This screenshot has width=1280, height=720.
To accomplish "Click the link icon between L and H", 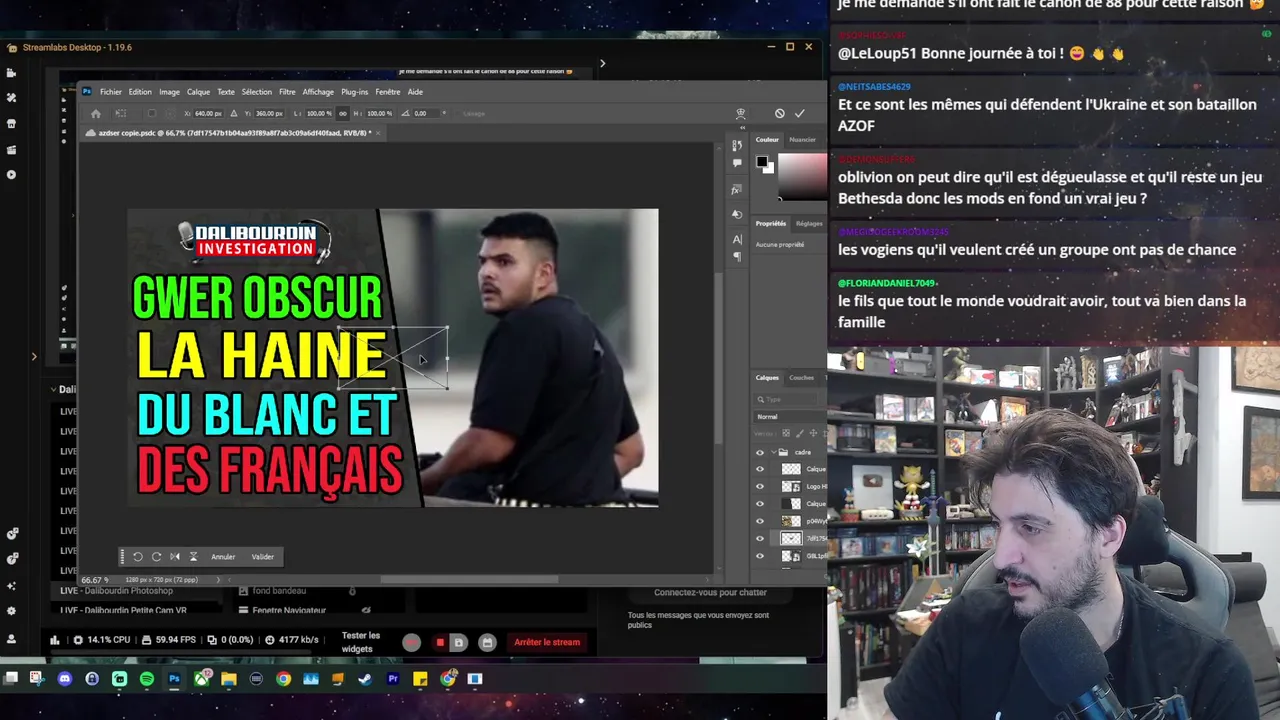I will coord(343,113).
